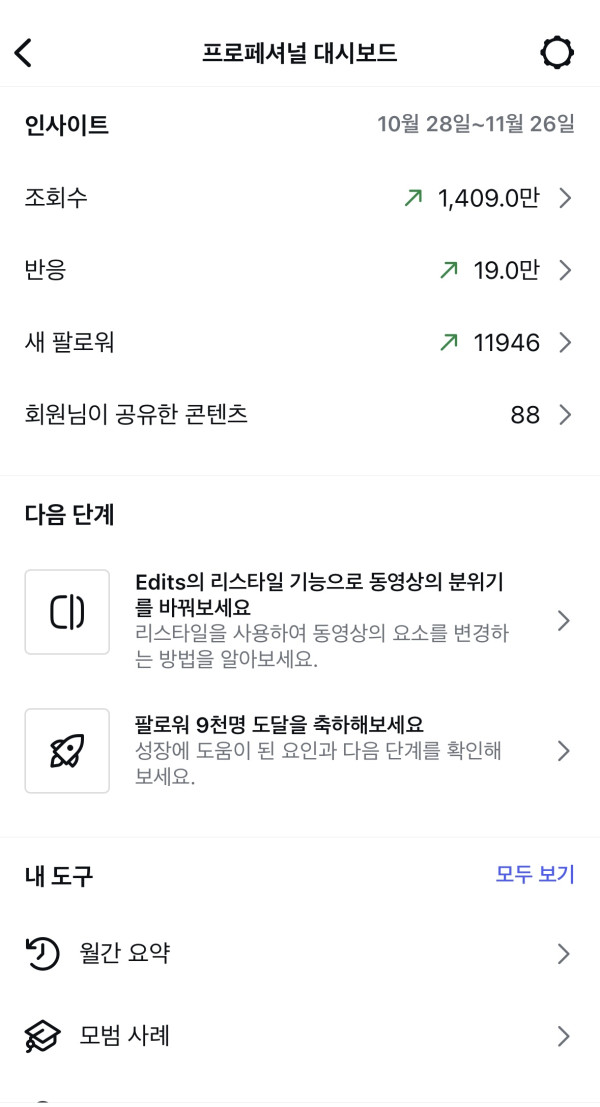
Task: Tap the green trend arrow beside 새 팔로워
Action: 449,343
